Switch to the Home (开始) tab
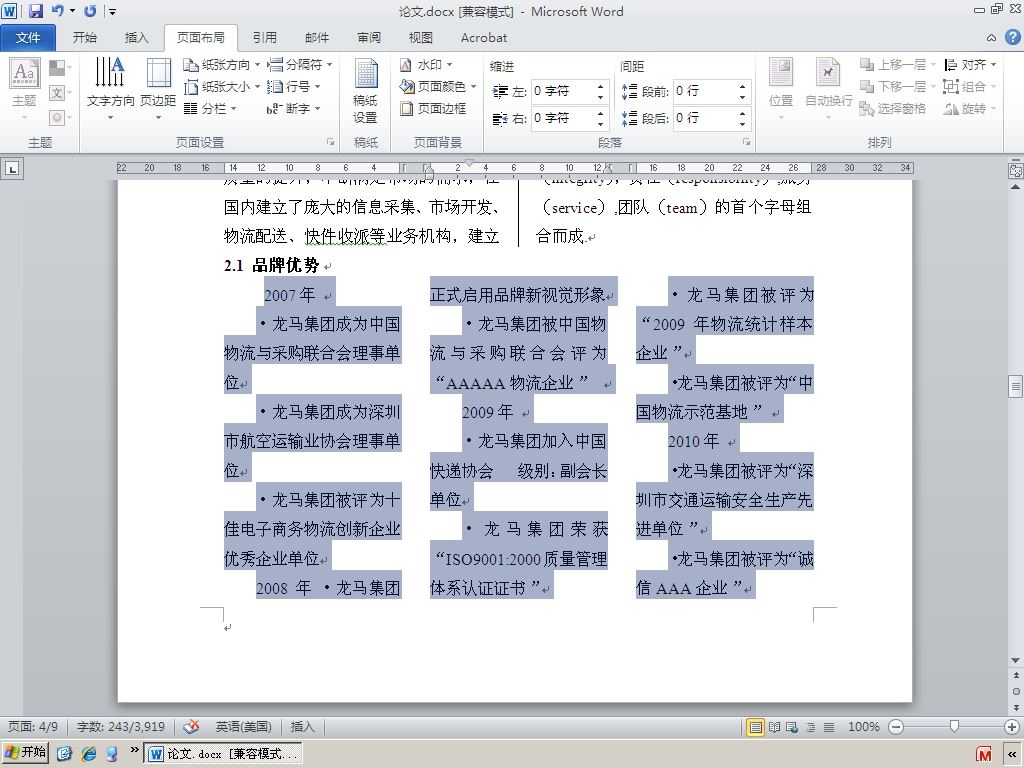This screenshot has height=768, width=1024. (x=85, y=38)
